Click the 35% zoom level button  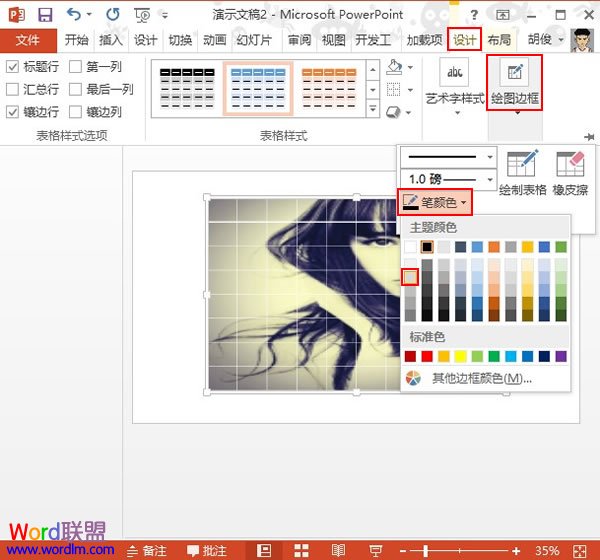pyautogui.click(x=547, y=551)
